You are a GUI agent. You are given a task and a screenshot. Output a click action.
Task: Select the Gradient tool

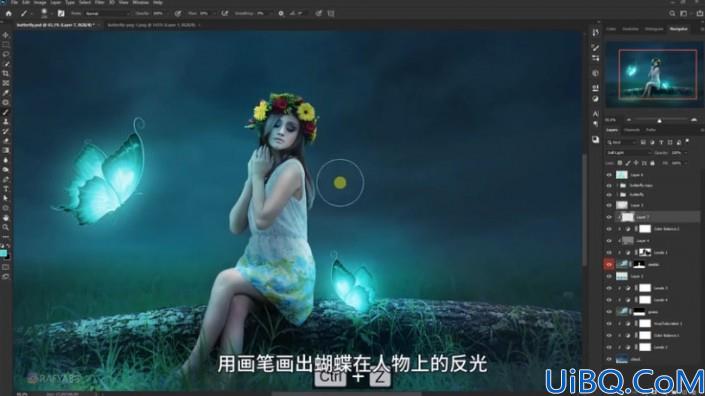click(x=5, y=150)
